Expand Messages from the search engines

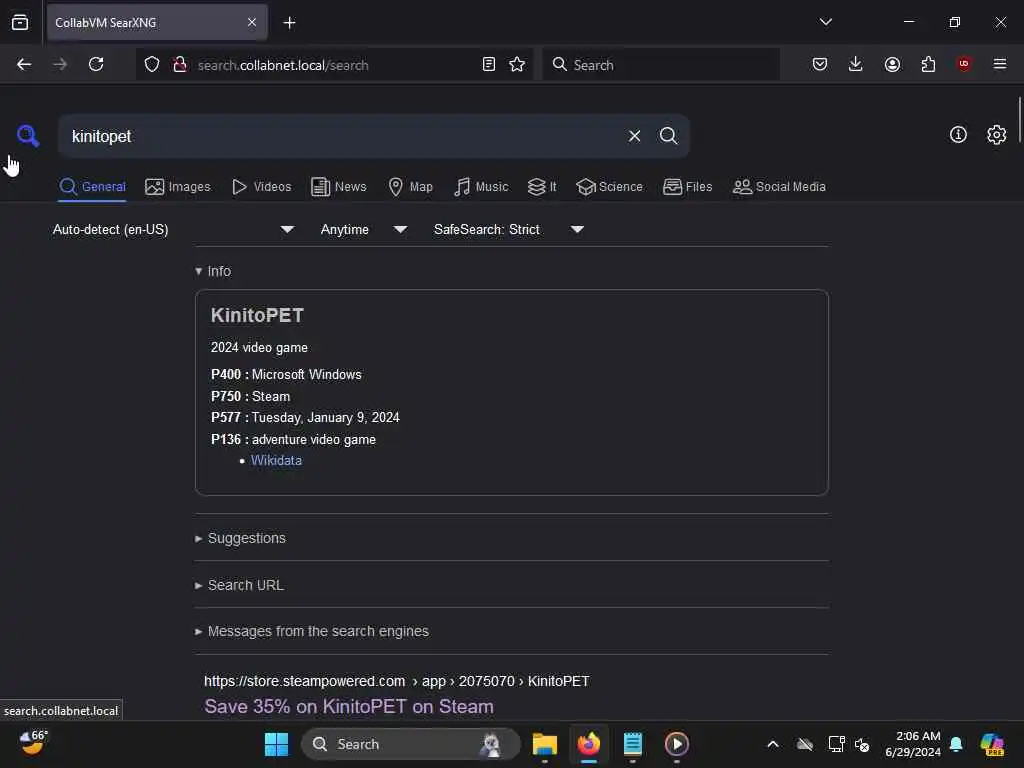[312, 632]
